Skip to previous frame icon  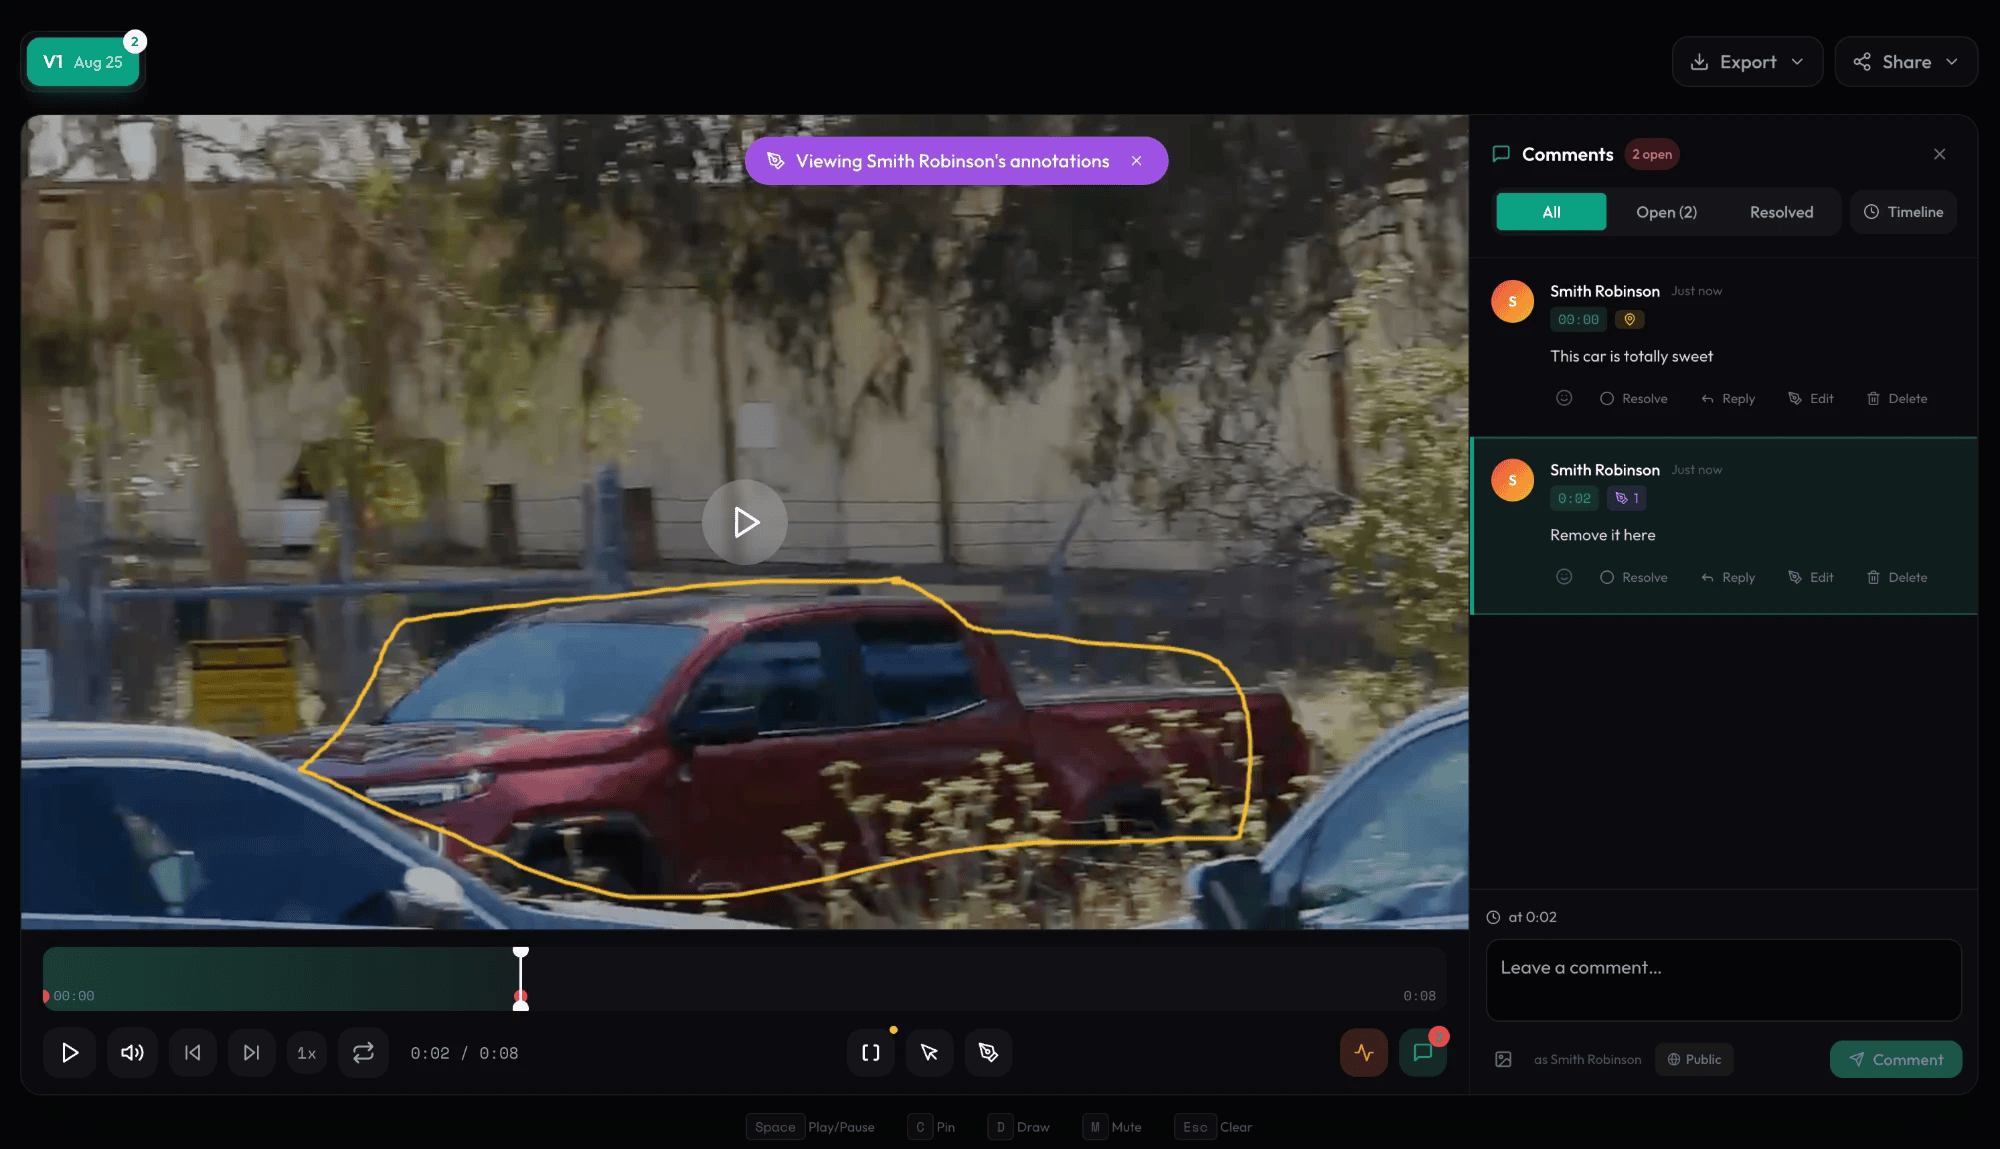click(x=193, y=1053)
